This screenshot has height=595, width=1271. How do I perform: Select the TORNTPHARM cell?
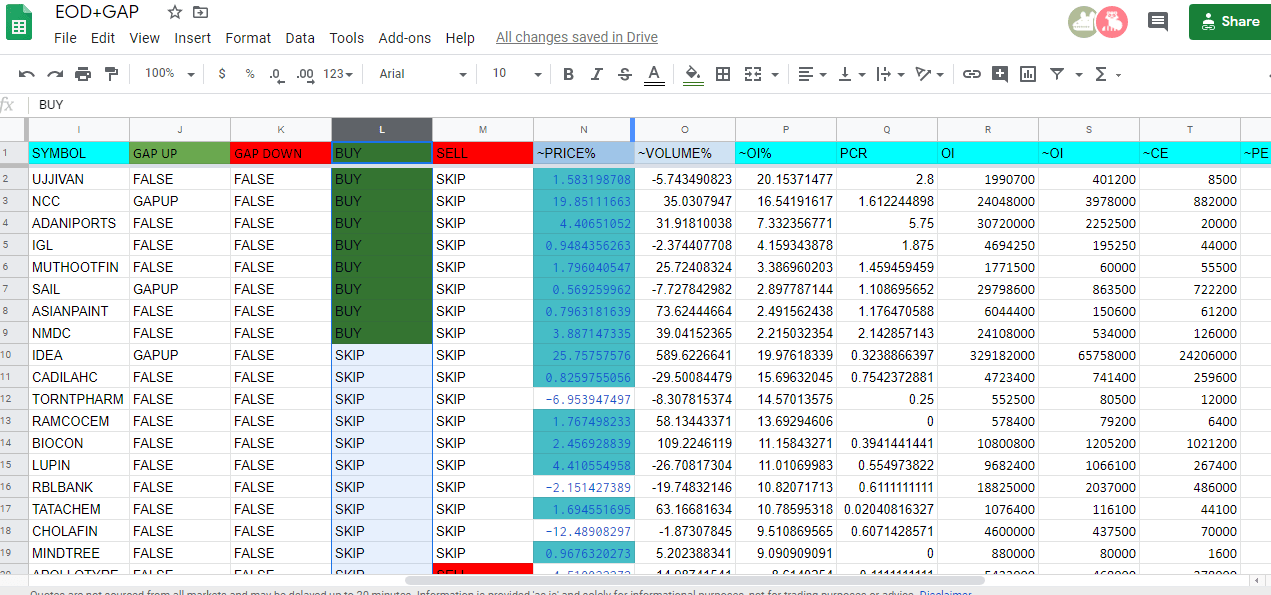[79, 399]
